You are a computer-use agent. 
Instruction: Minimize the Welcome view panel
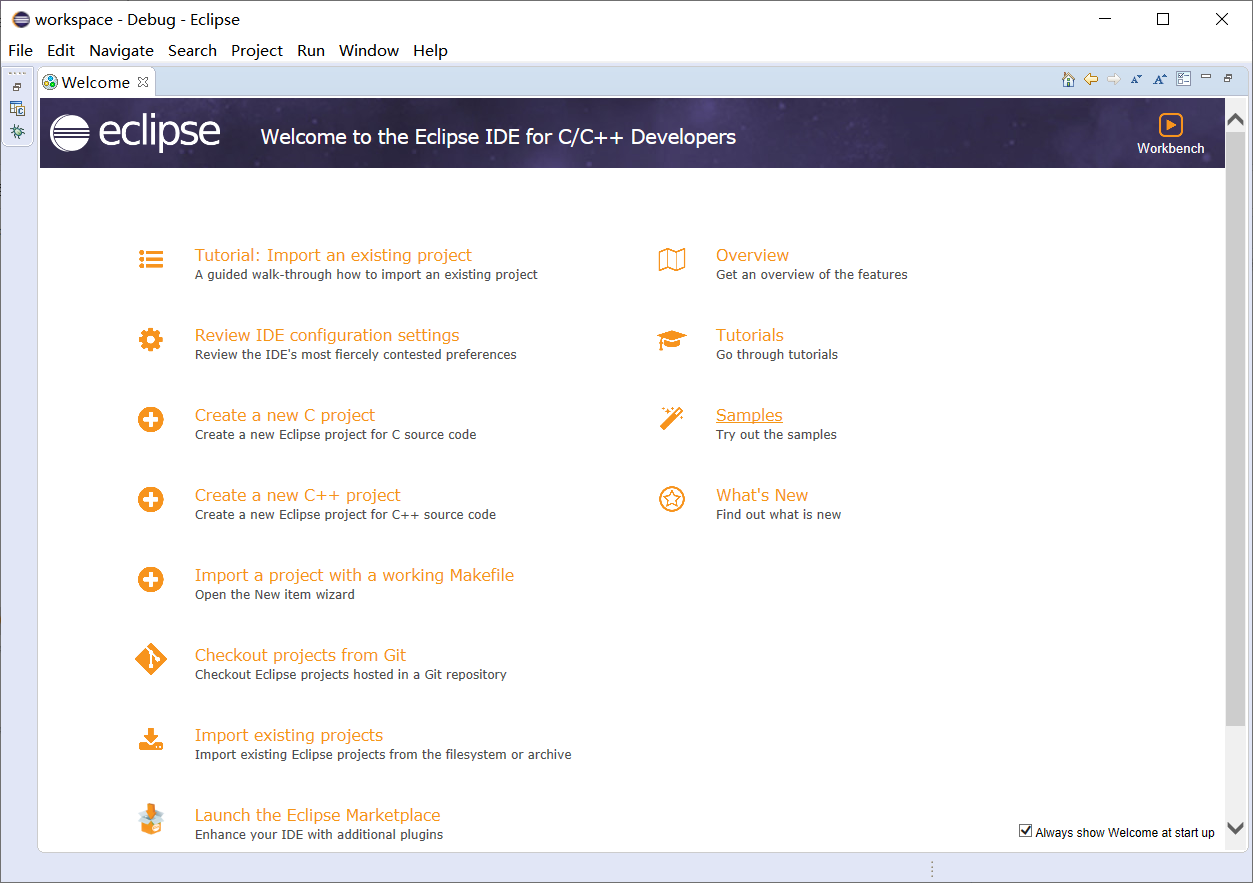(x=1207, y=78)
